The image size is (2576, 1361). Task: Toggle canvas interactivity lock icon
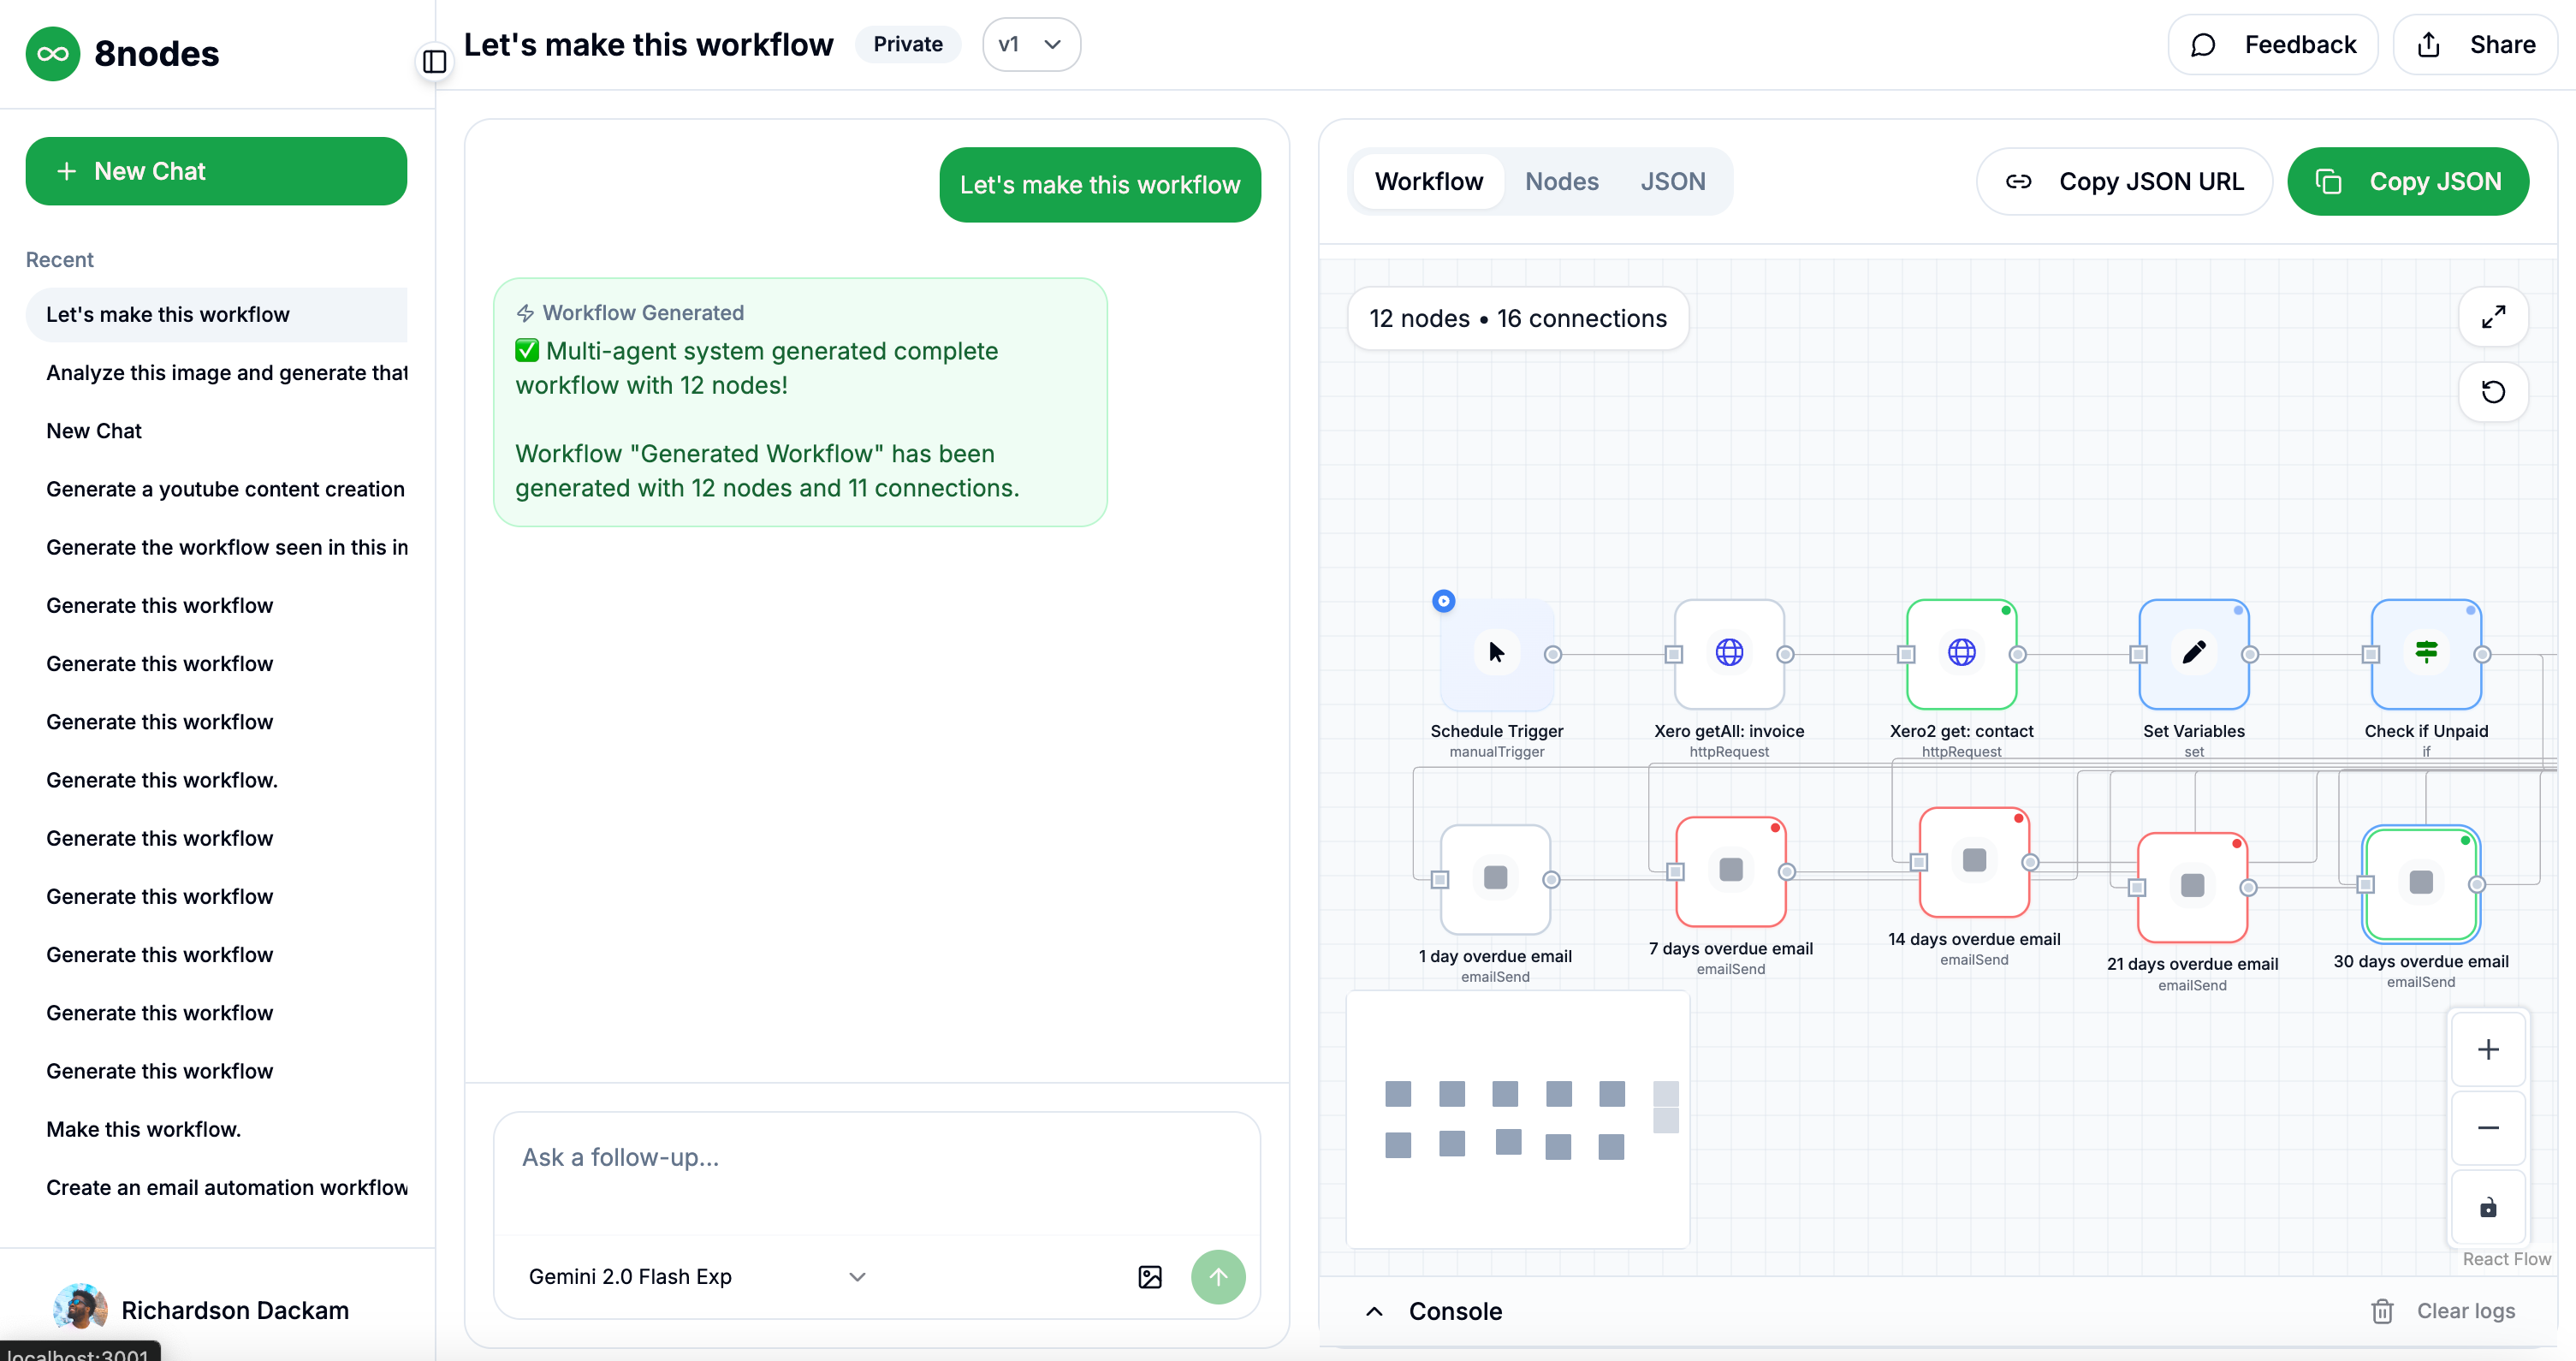coord(2488,1207)
